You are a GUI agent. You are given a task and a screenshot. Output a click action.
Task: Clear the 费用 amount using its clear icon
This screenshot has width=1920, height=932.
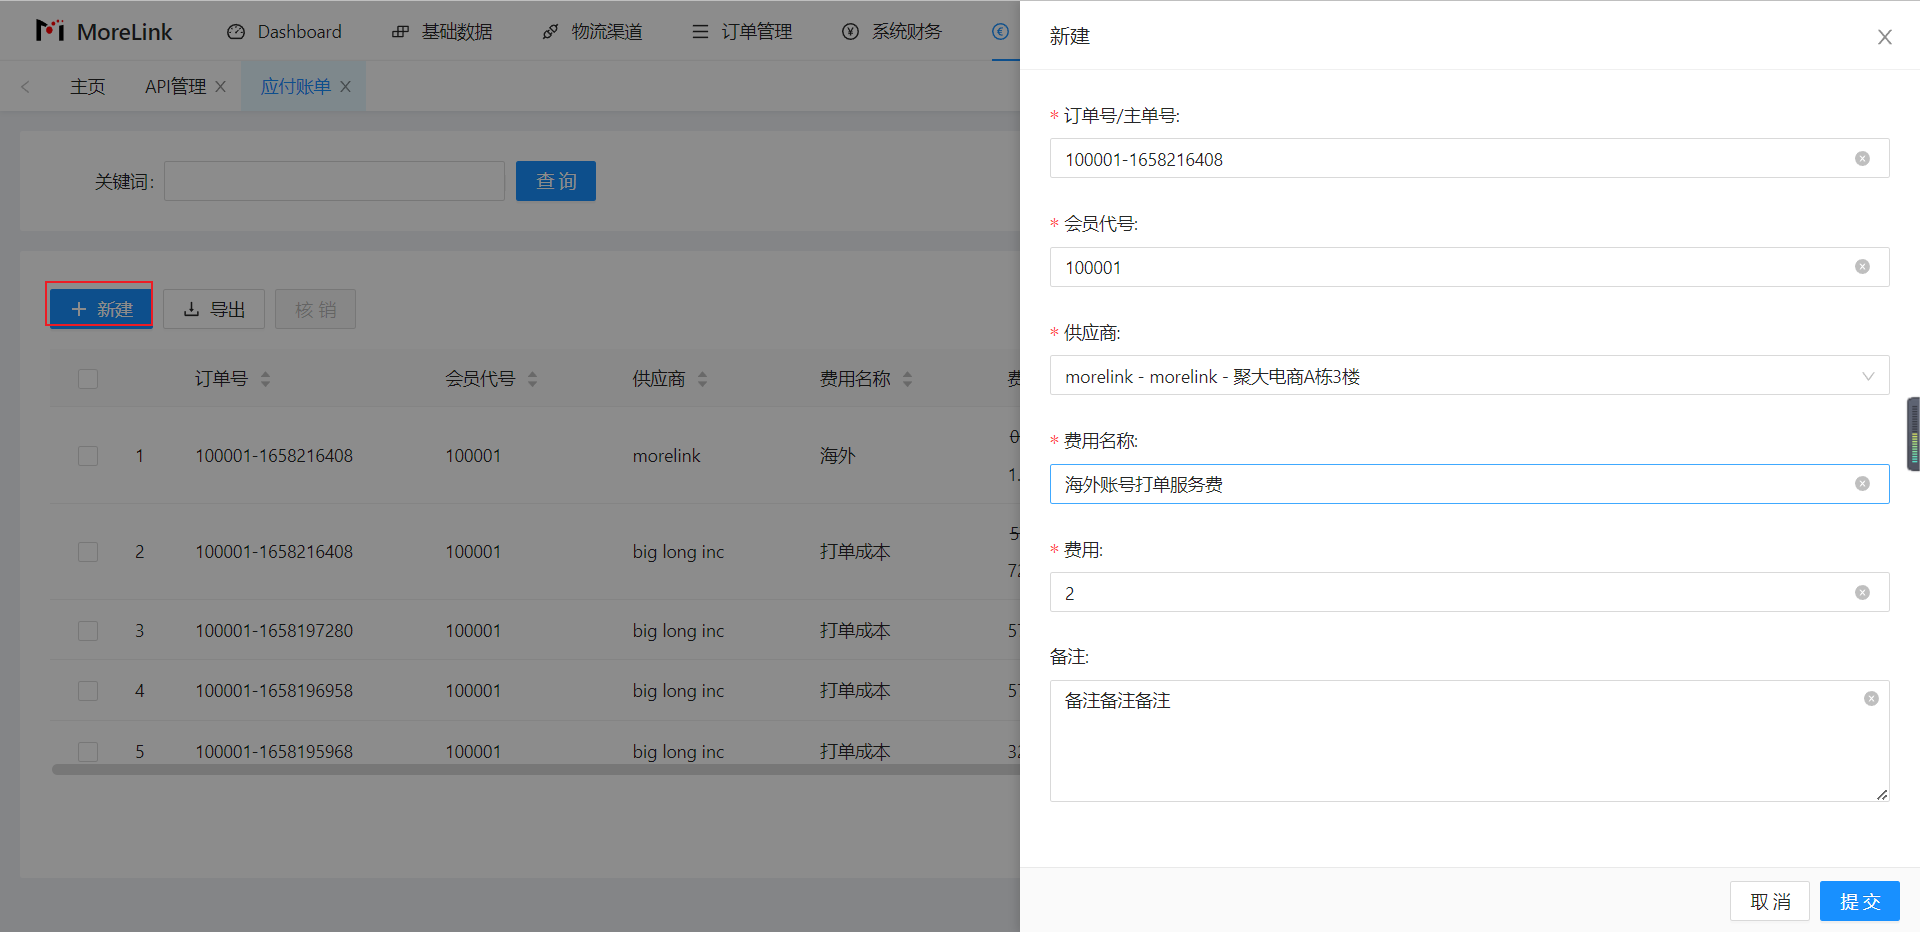pyautogui.click(x=1862, y=593)
